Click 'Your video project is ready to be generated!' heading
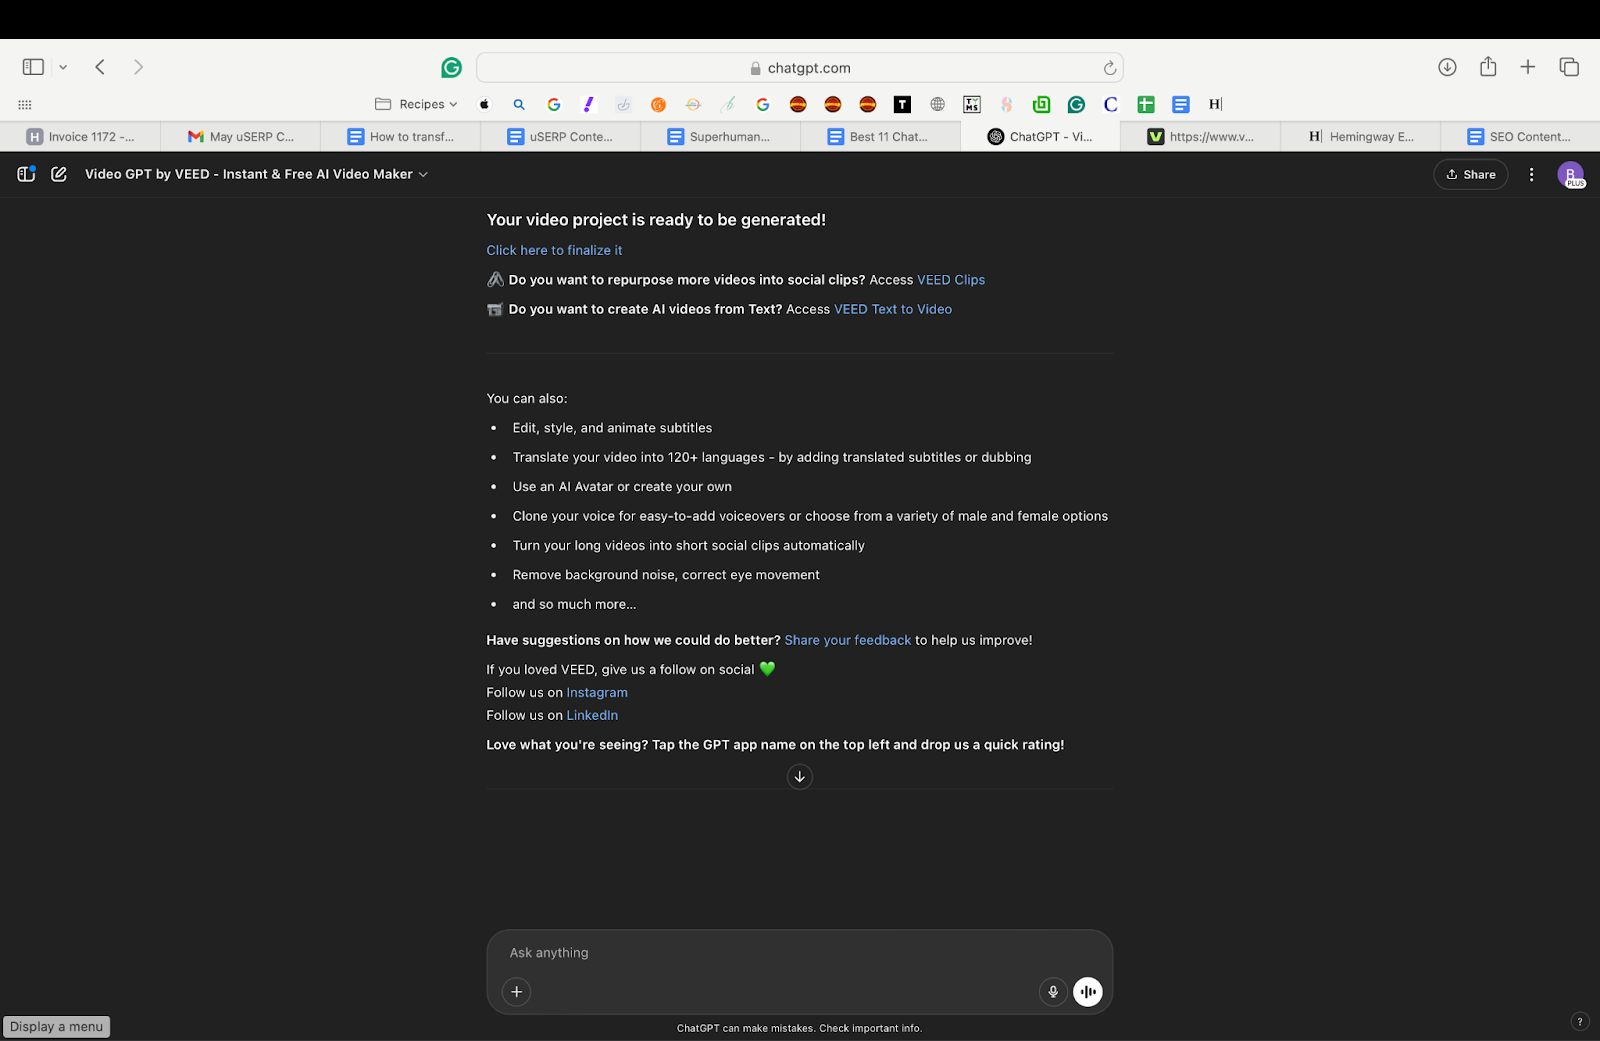The image size is (1600, 1041). [656, 220]
